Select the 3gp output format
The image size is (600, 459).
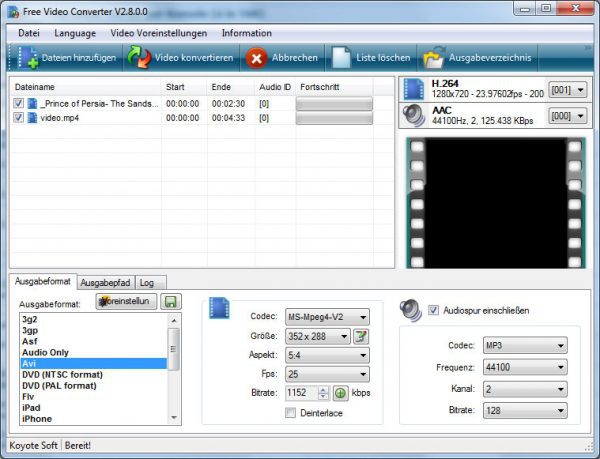point(94,330)
